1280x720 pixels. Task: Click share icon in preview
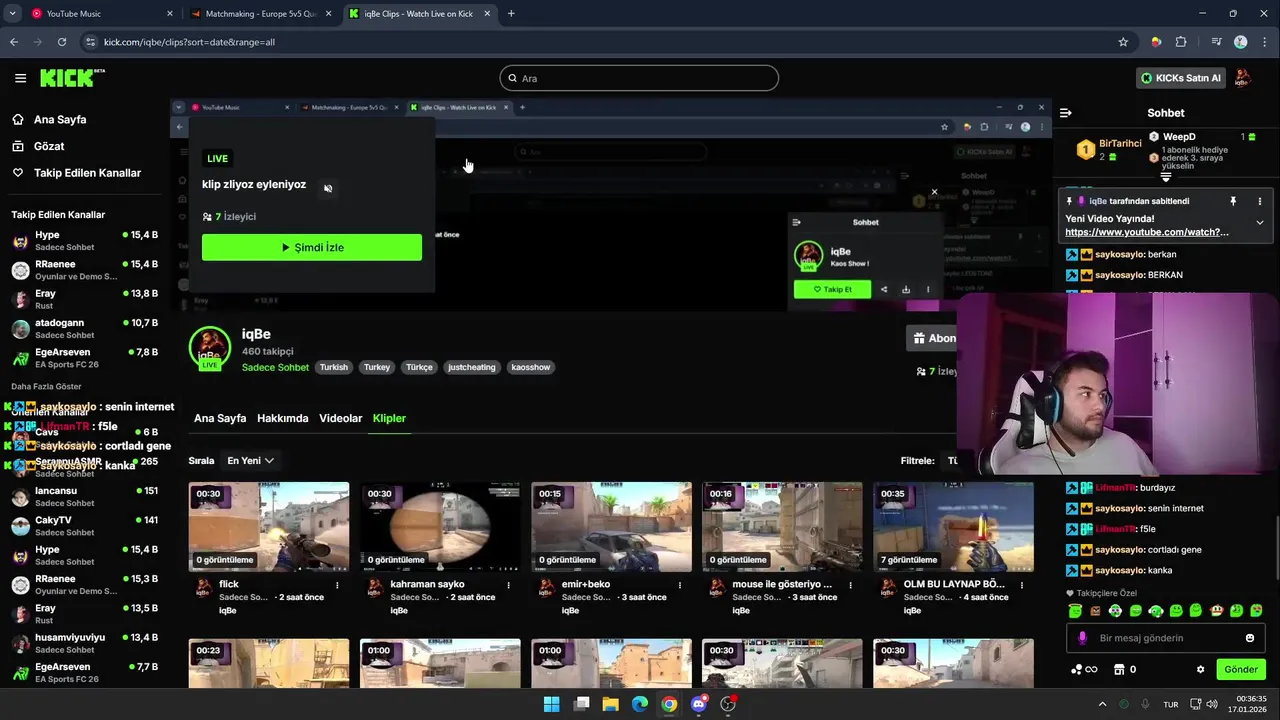(x=884, y=289)
